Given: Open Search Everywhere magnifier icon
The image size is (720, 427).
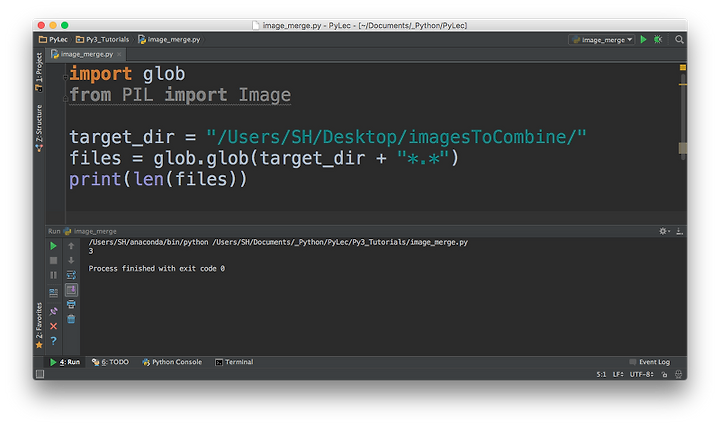Looking at the screenshot, I should pyautogui.click(x=679, y=39).
